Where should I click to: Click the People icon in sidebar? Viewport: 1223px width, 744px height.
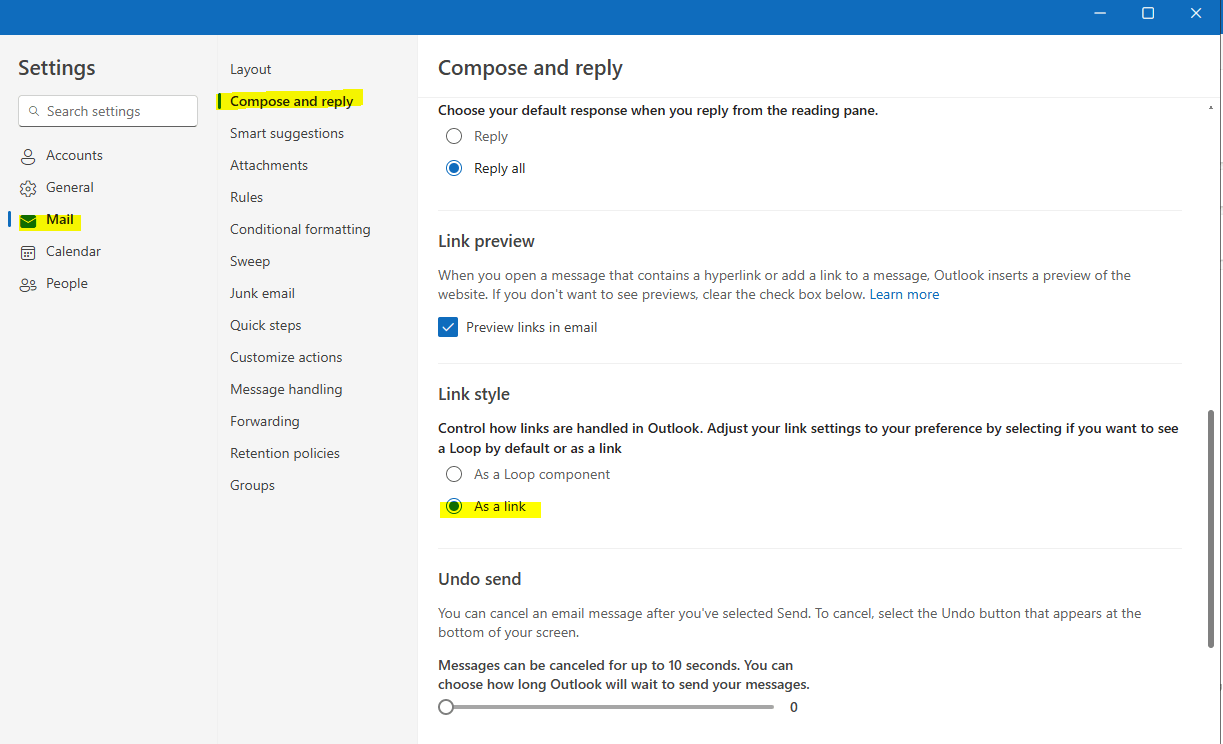[x=28, y=284]
